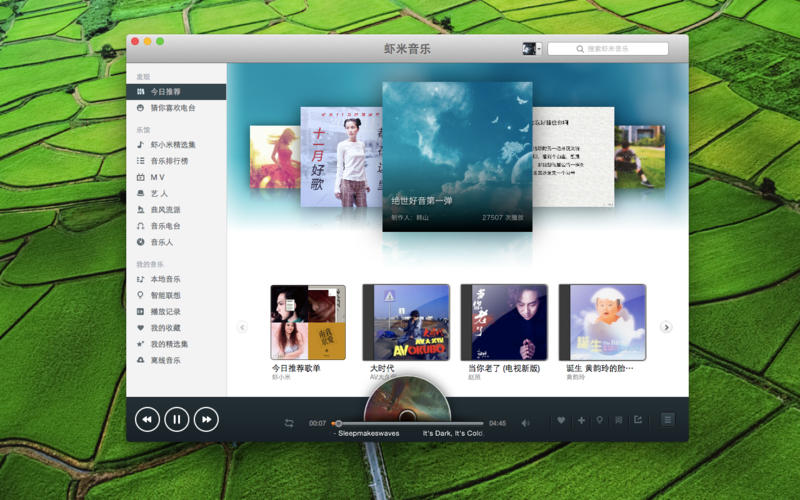This screenshot has width=800, height=500.
Task: Select the grass lawn carousel cover
Action: (x=640, y=157)
